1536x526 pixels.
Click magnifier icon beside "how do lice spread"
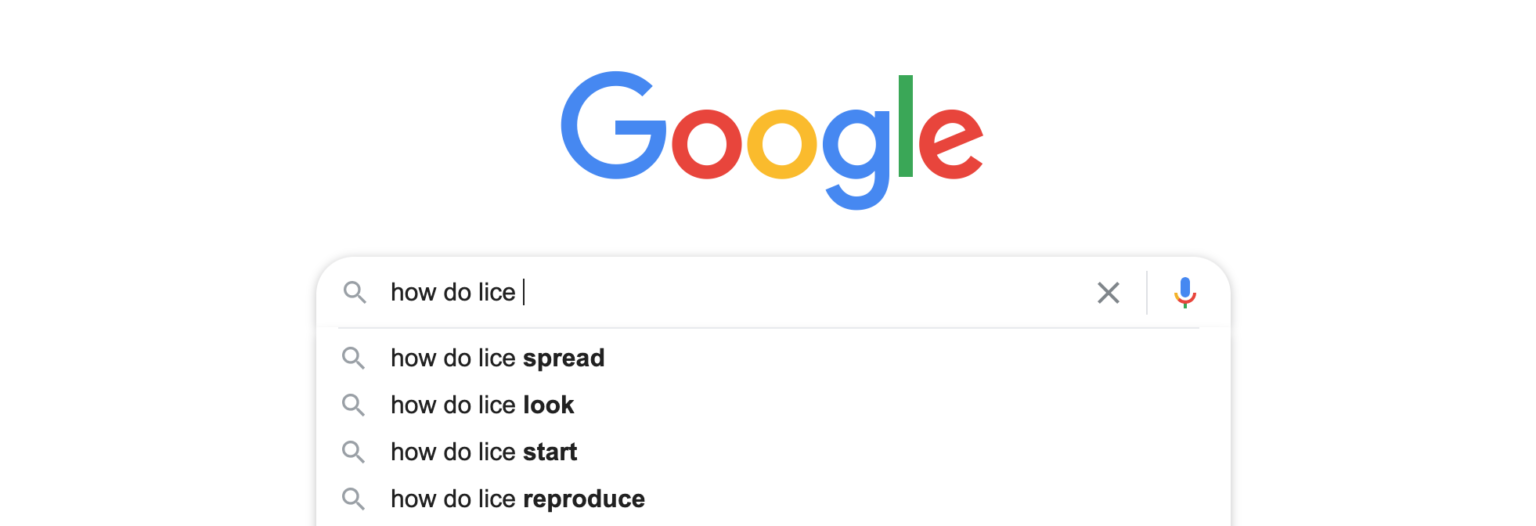353,358
